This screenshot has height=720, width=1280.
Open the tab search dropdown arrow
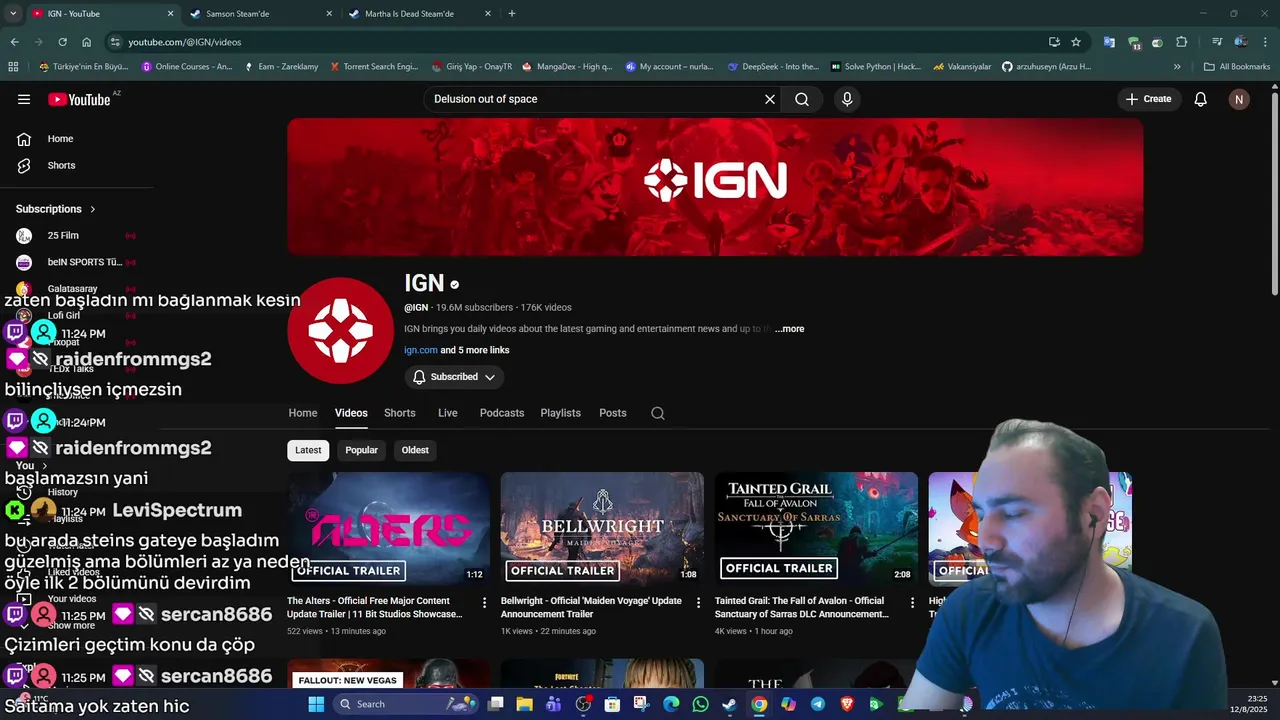13,14
